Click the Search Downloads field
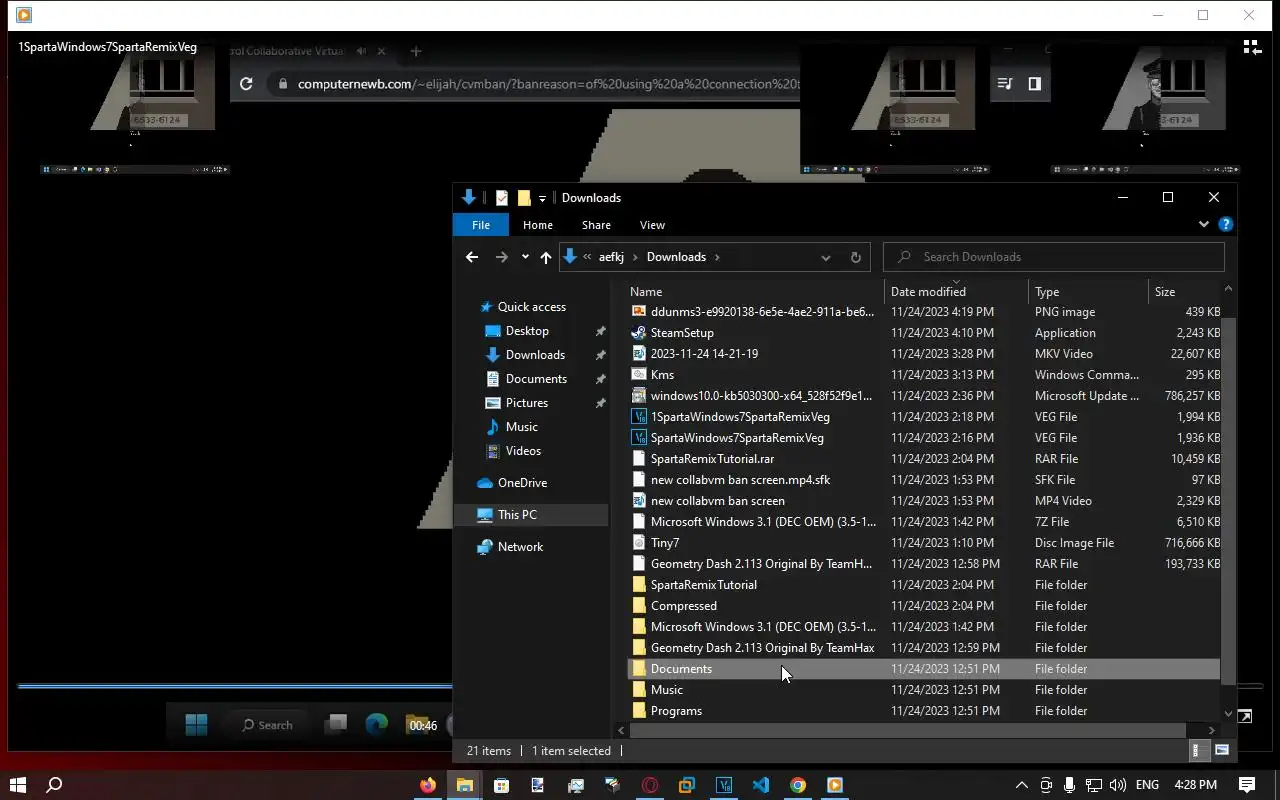The width and height of the screenshot is (1280, 800). 1054,257
